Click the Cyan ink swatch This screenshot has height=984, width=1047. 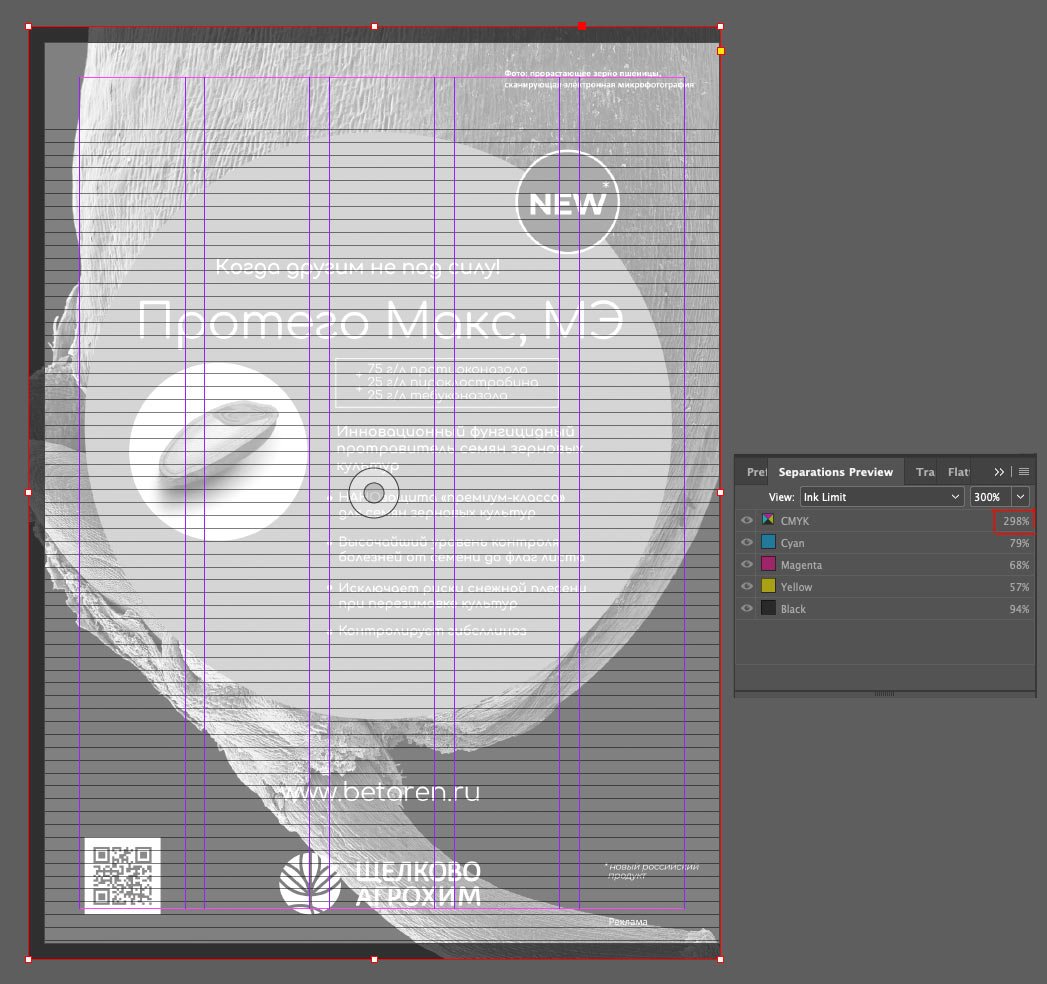pos(769,542)
